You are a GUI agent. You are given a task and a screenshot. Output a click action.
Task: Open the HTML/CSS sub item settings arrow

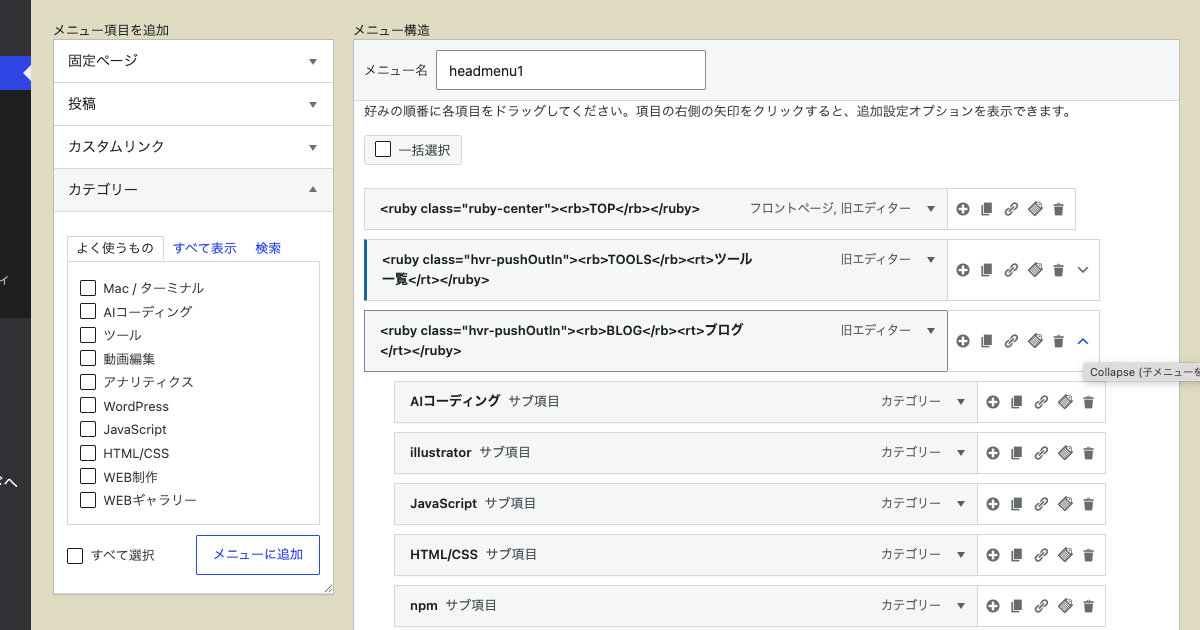click(x=961, y=555)
